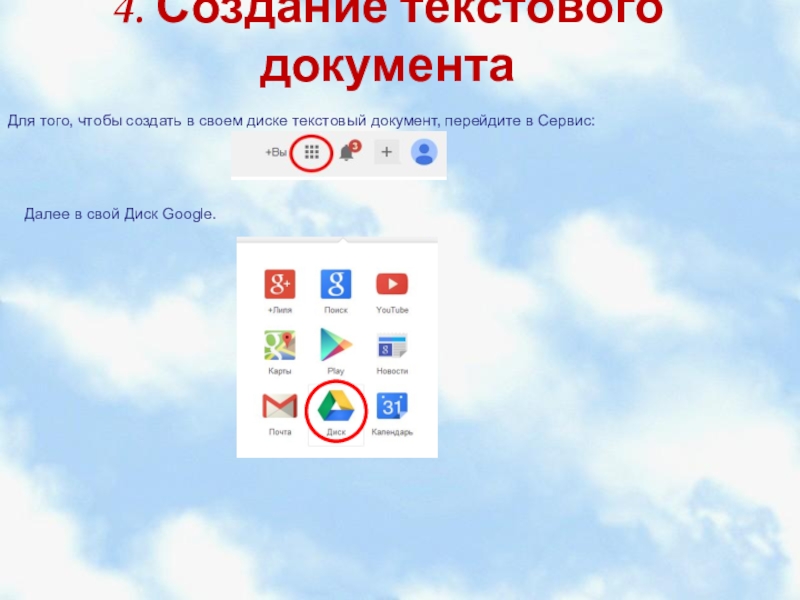Click the Карты label text
This screenshot has height=600, width=800.
[280, 371]
